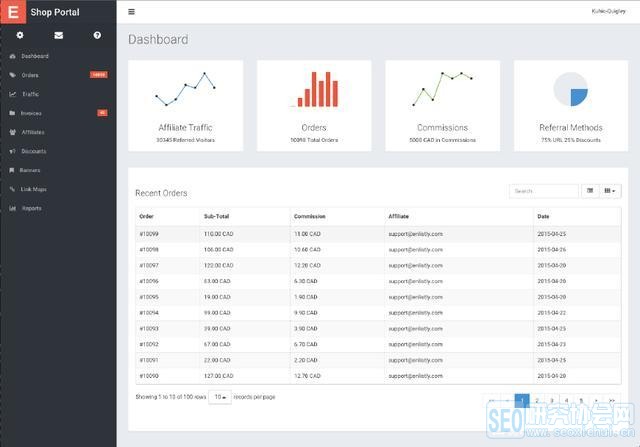This screenshot has width=640, height=447.
Task: Open Orders in the sidebar
Action: pos(30,75)
